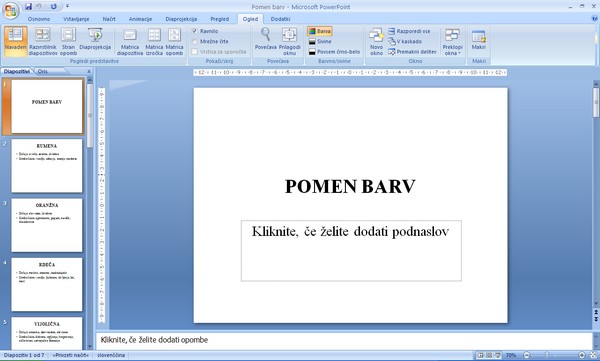Arrange windows V kaskado
This screenshot has width=600, height=361.
click(x=405, y=41)
